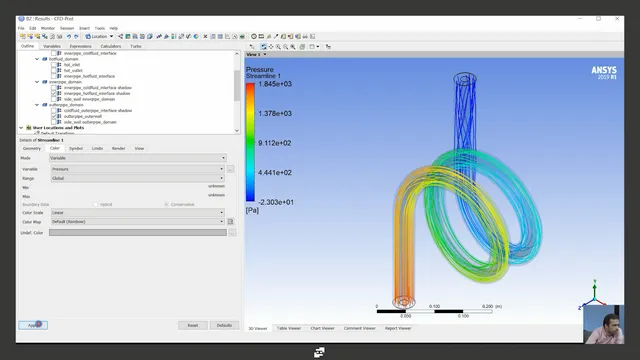640x360 pixels.
Task: Toggle outerpipe_outerwall checkbox
Action: pyautogui.click(x=53, y=116)
